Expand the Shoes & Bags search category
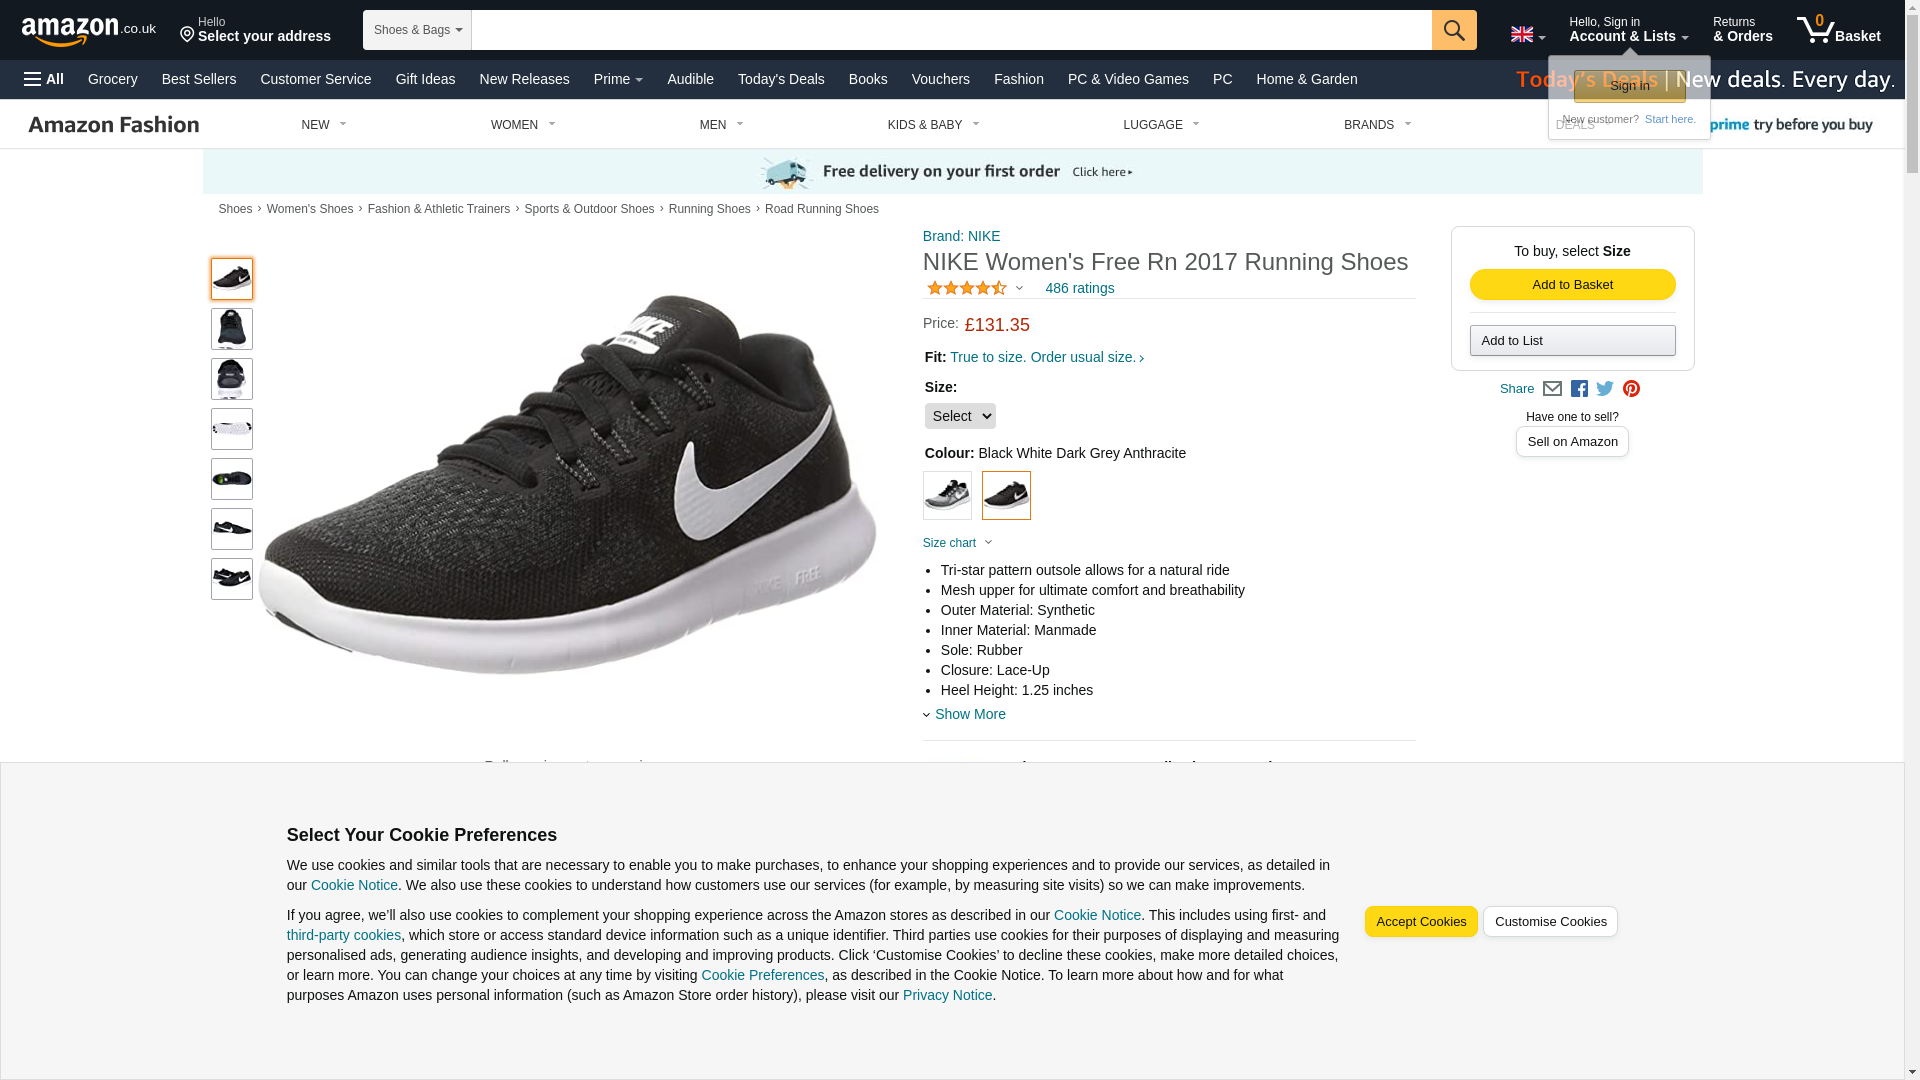The height and width of the screenshot is (1080, 1920). (x=417, y=30)
